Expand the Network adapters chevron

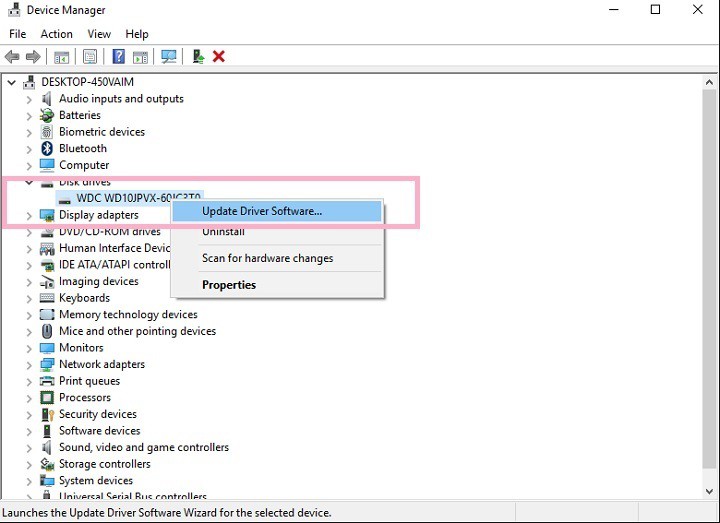pos(29,365)
